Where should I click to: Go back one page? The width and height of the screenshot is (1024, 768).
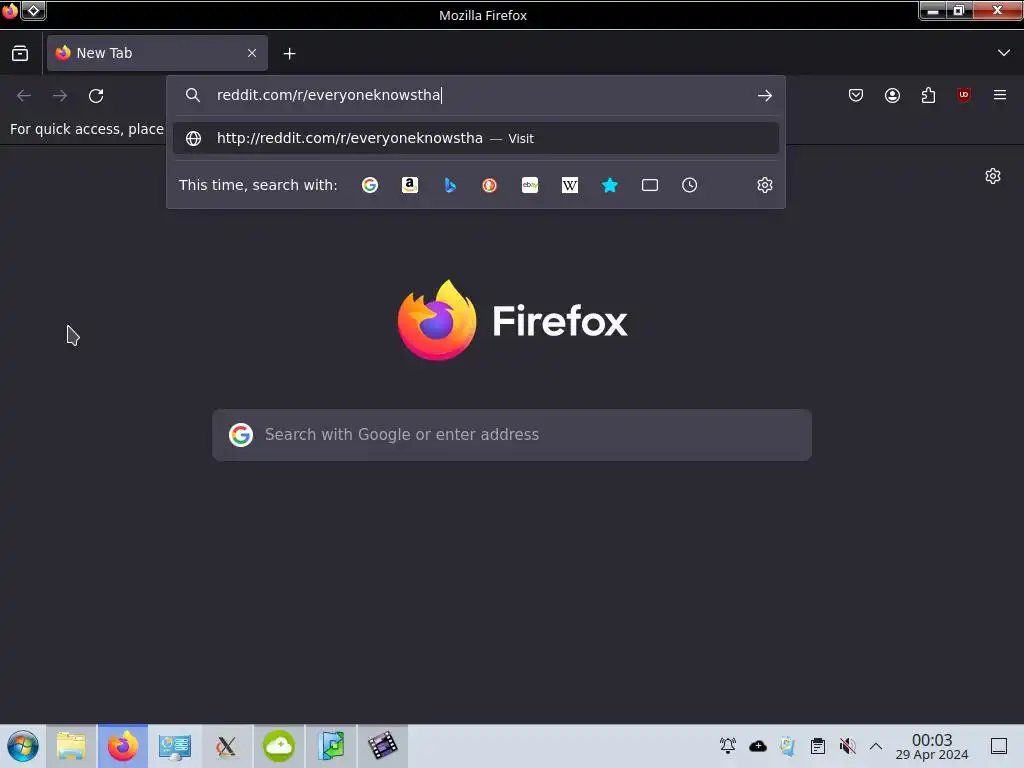(24, 96)
